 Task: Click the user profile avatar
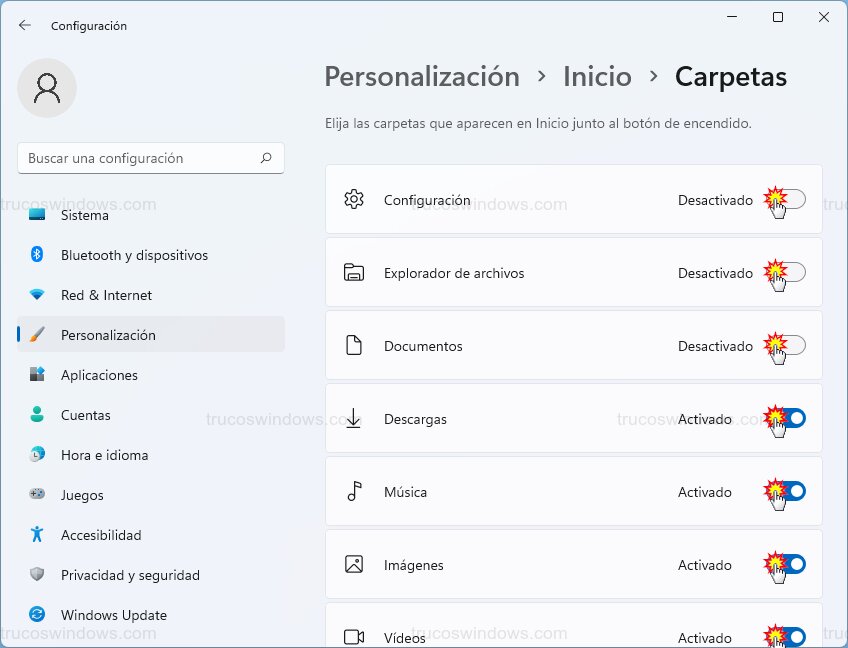(47, 88)
